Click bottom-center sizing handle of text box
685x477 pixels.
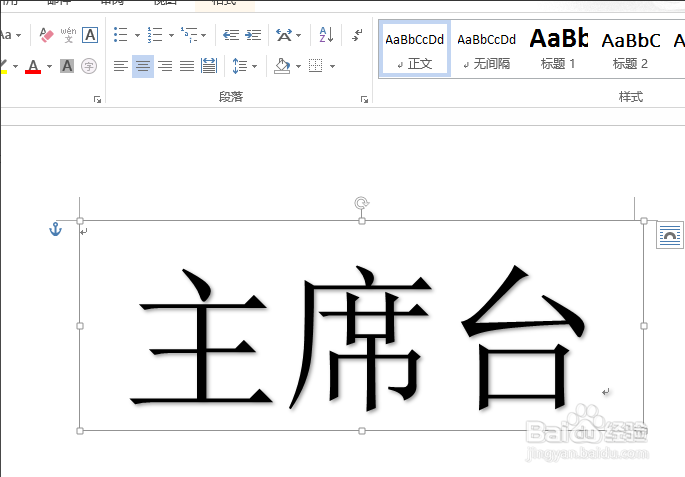(362, 431)
